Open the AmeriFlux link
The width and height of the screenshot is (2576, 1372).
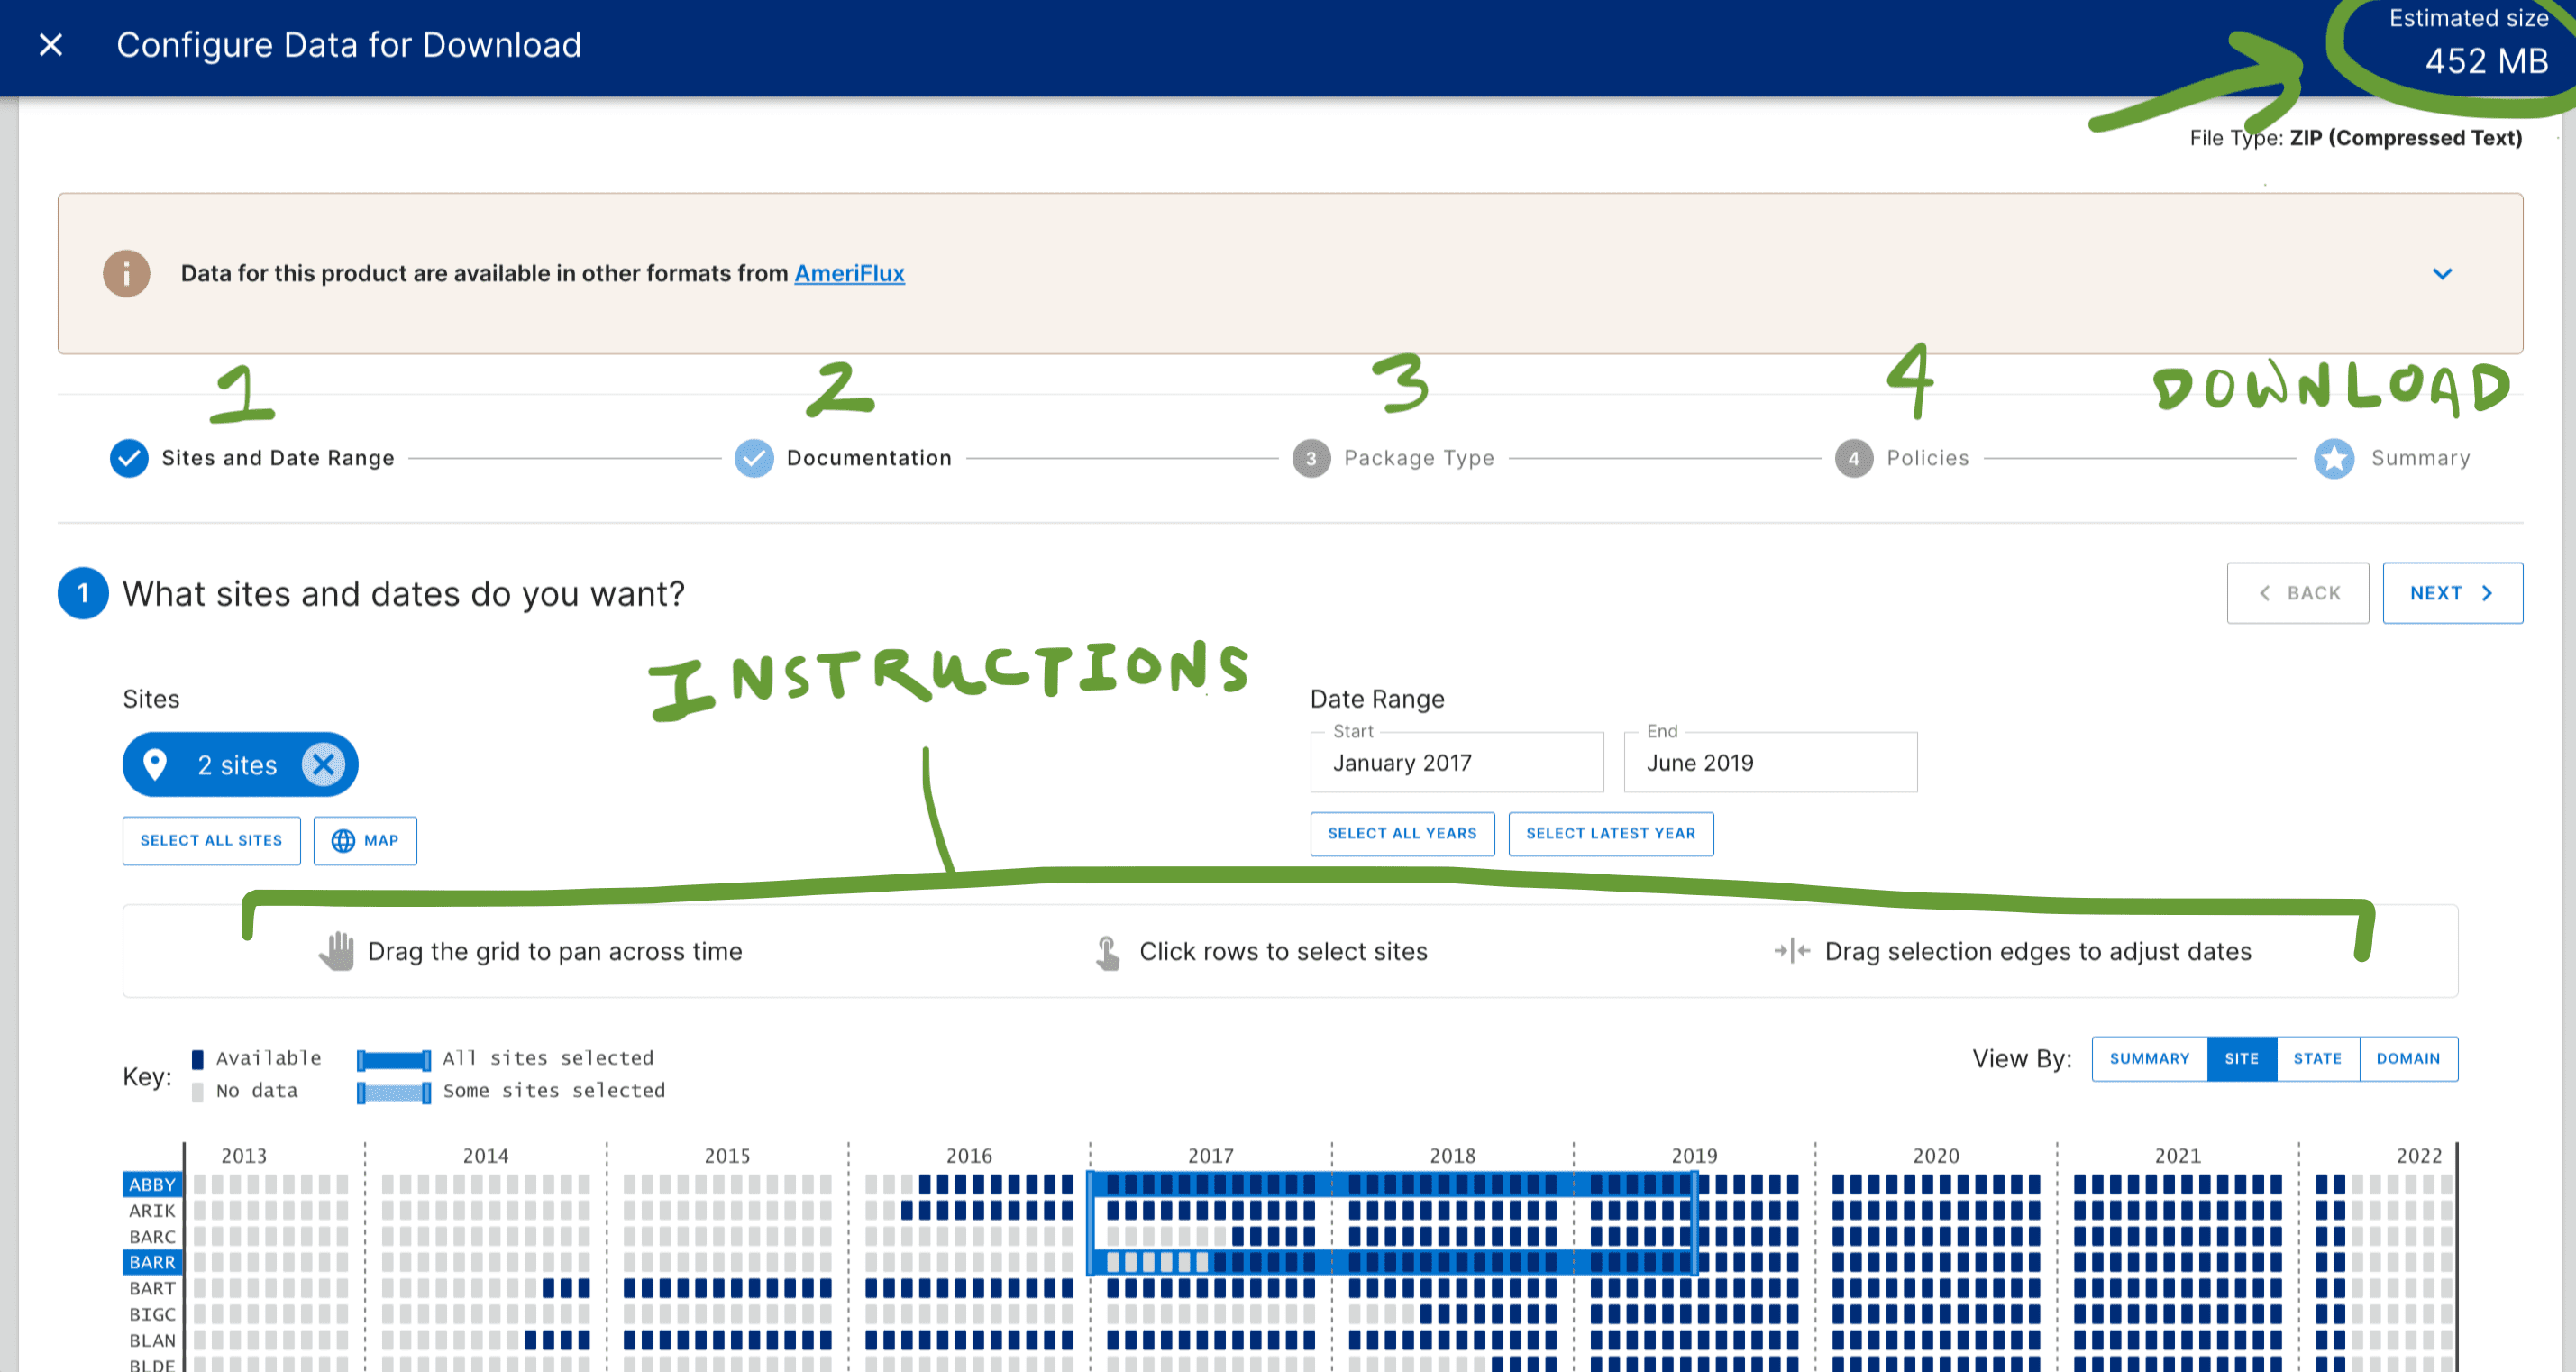(x=849, y=273)
